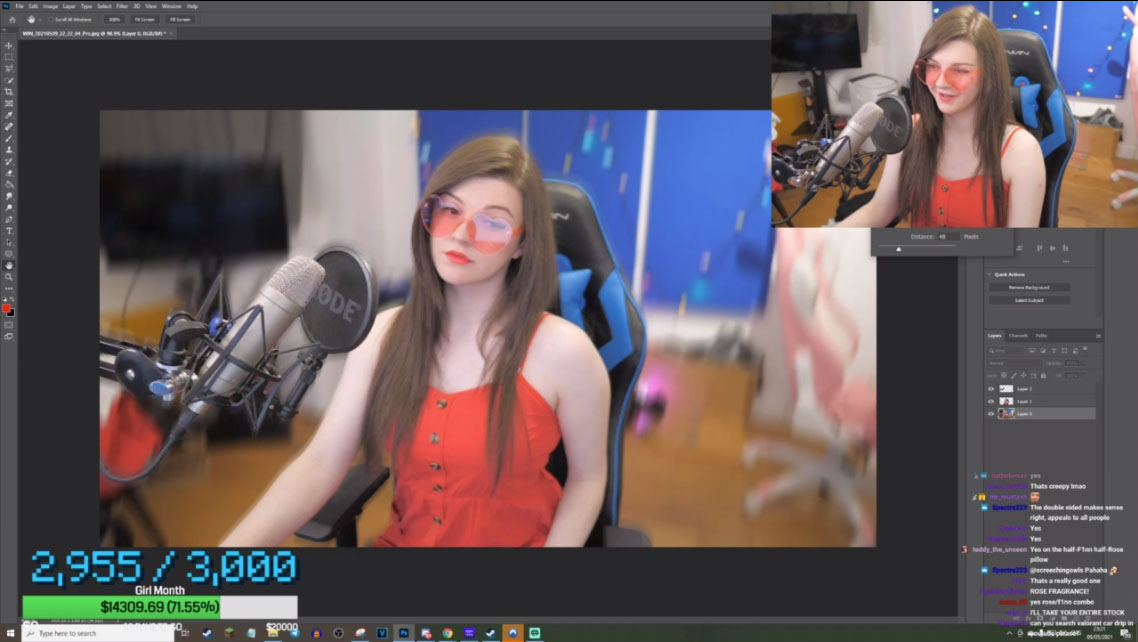The width and height of the screenshot is (1138, 642).
Task: Switch to the Paths tab
Action: coord(1041,336)
